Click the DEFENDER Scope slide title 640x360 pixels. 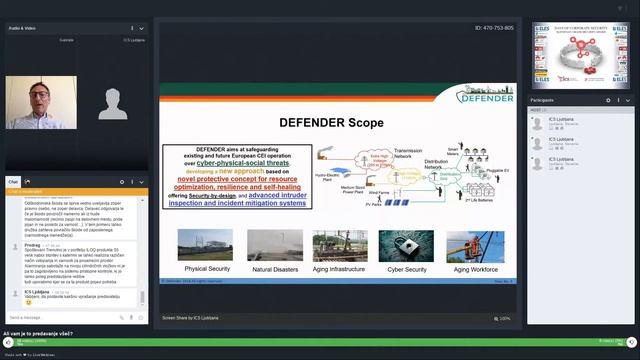coord(331,123)
